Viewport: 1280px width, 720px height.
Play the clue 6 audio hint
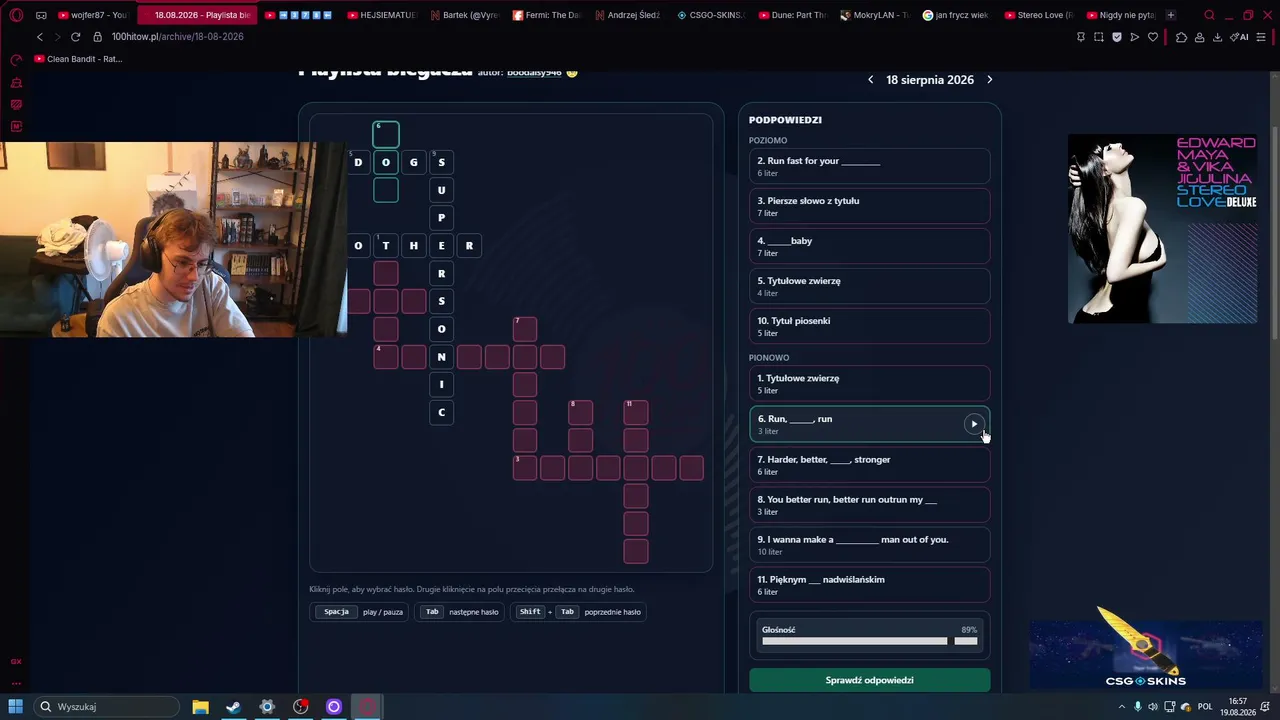coord(974,424)
